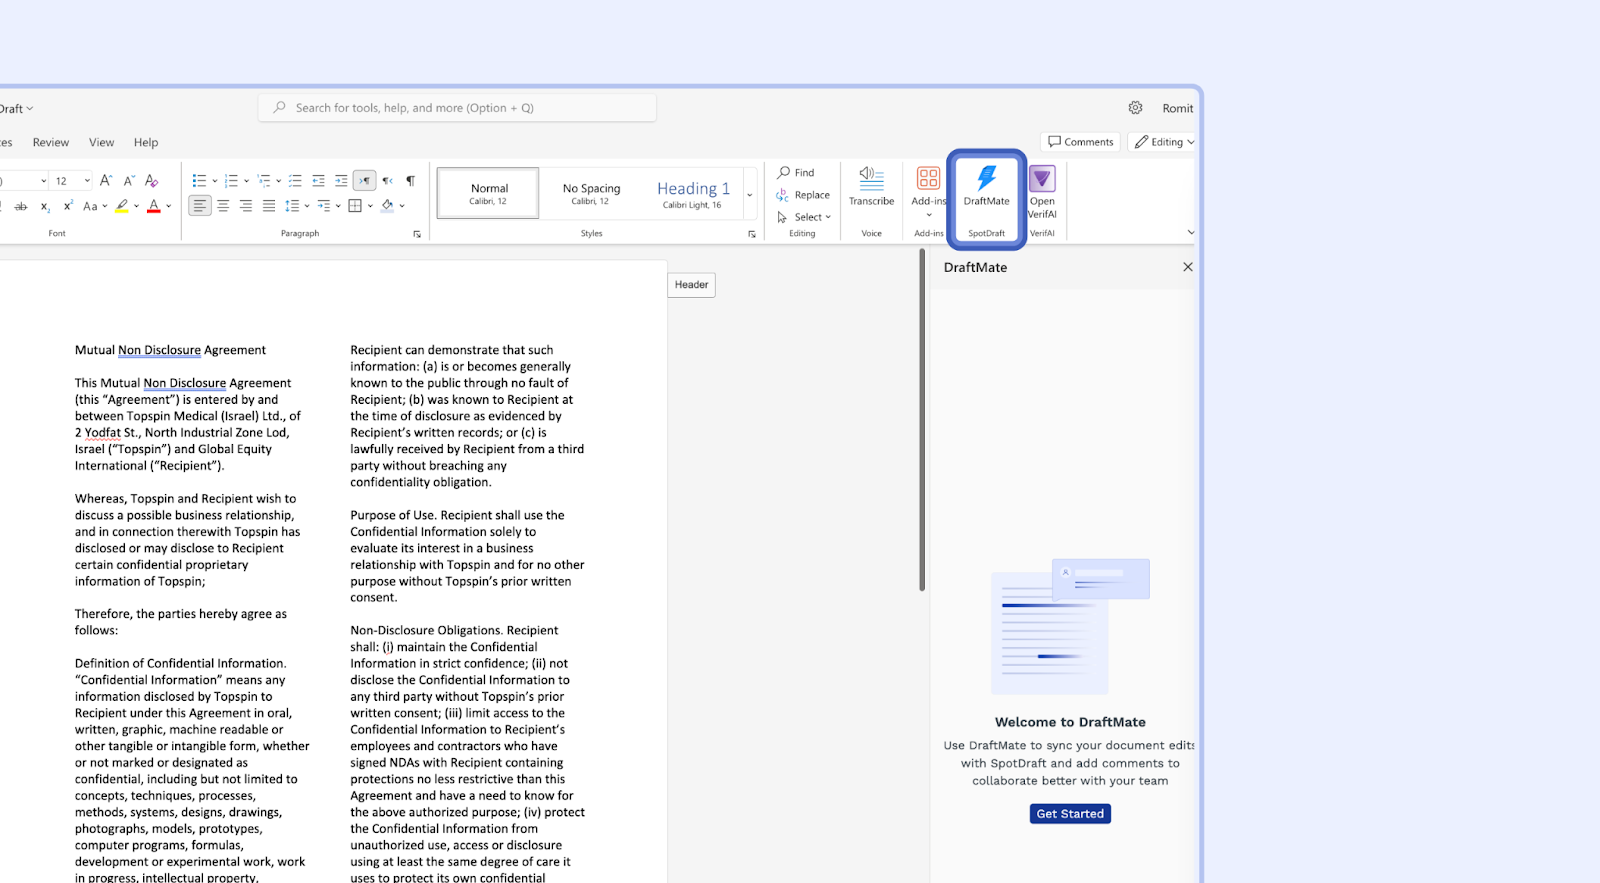This screenshot has height=883, width=1600.
Task: Open settings gear next to Romit
Action: click(1135, 108)
